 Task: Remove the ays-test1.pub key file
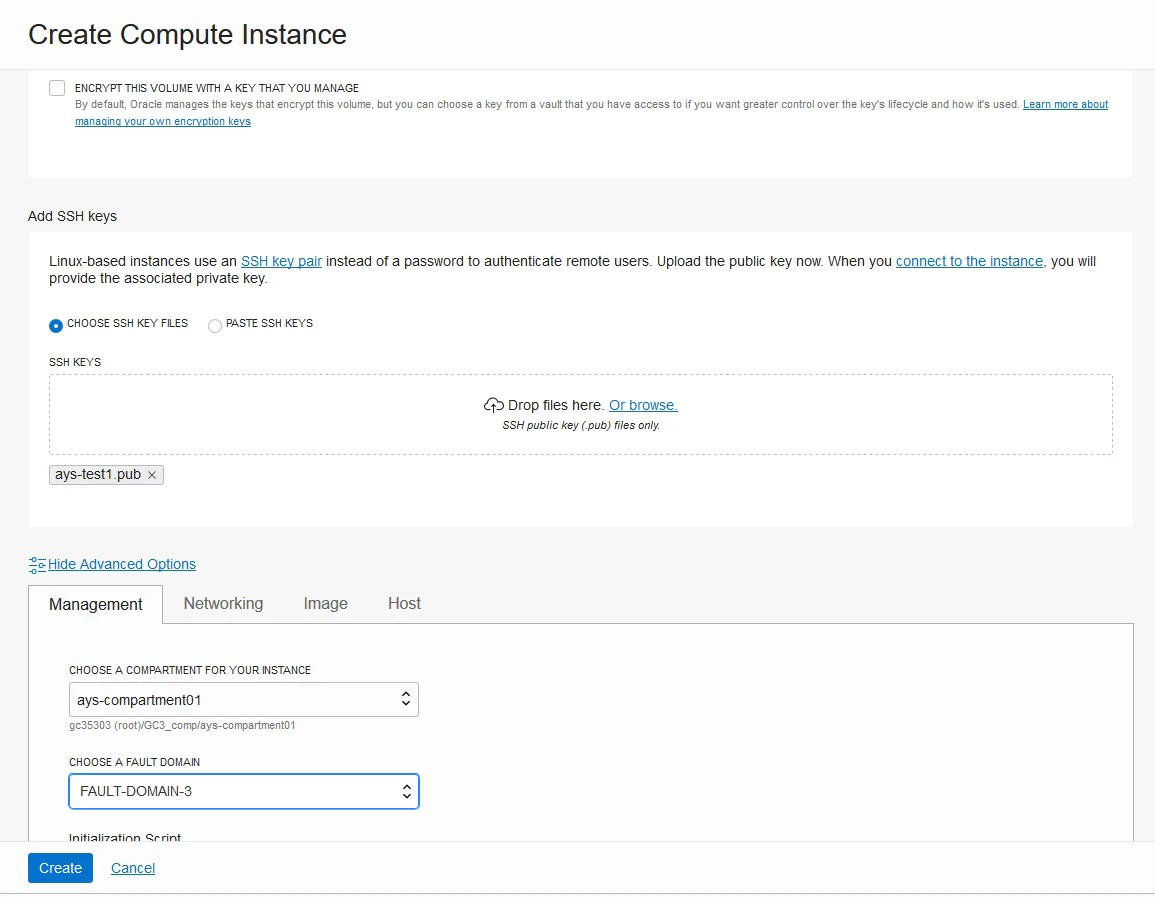click(x=152, y=475)
